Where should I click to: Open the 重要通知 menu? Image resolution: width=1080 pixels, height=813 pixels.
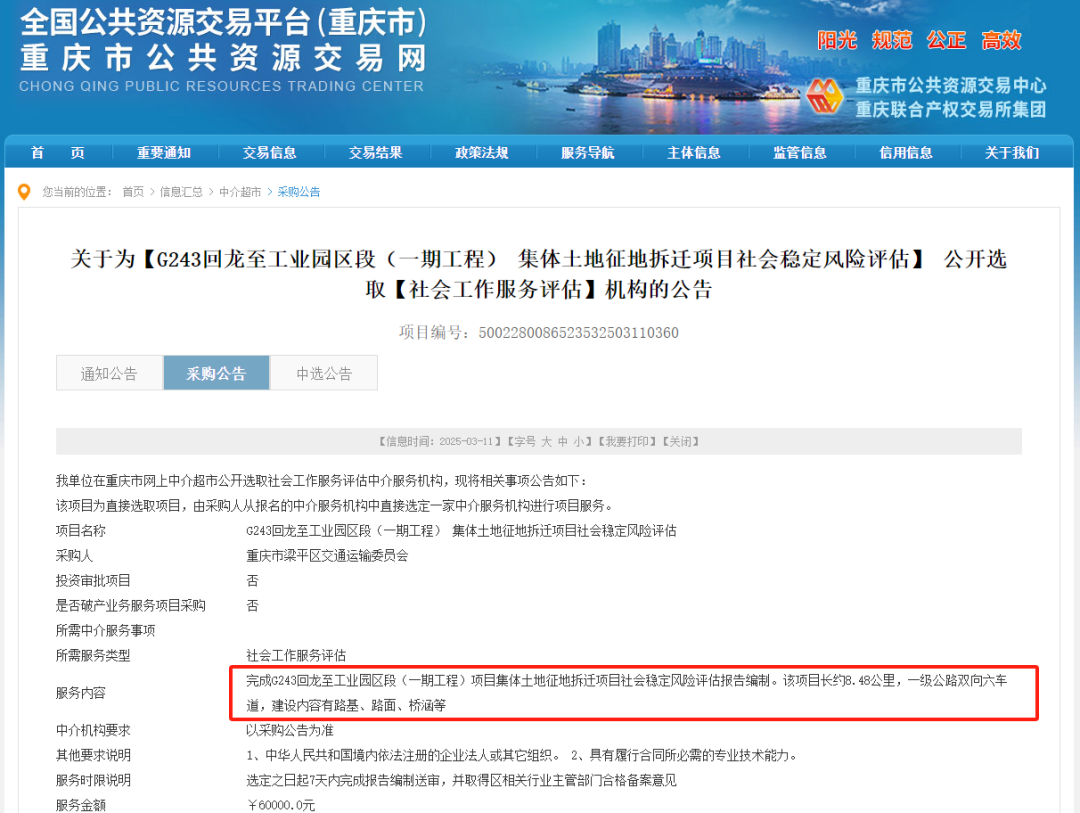point(164,153)
